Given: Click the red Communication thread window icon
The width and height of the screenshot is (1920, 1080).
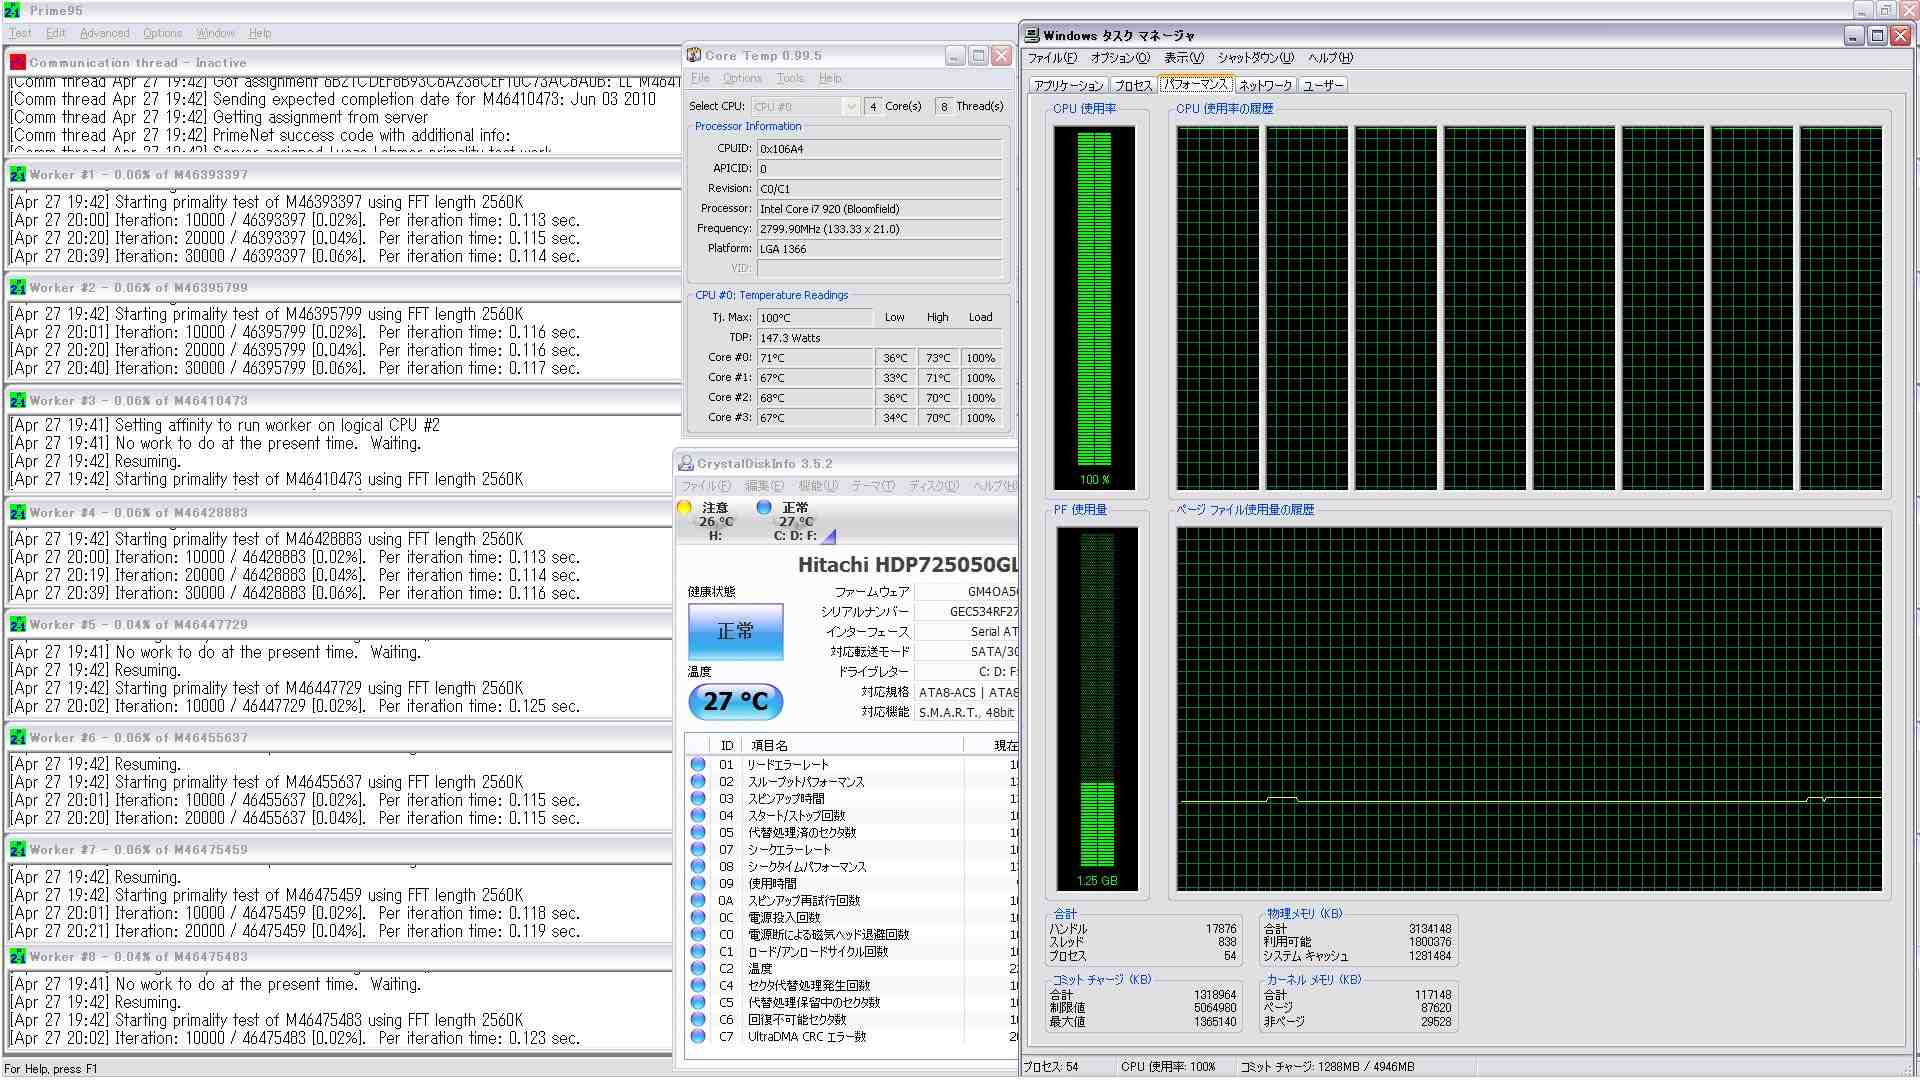Looking at the screenshot, I should coord(18,62).
